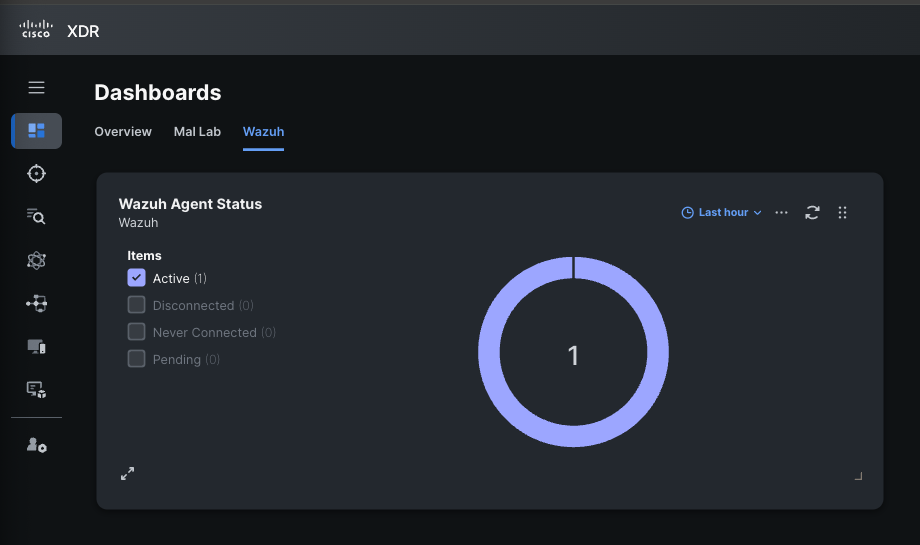
Task: Click the atom Intelligence sidebar icon
Action: click(x=37, y=260)
